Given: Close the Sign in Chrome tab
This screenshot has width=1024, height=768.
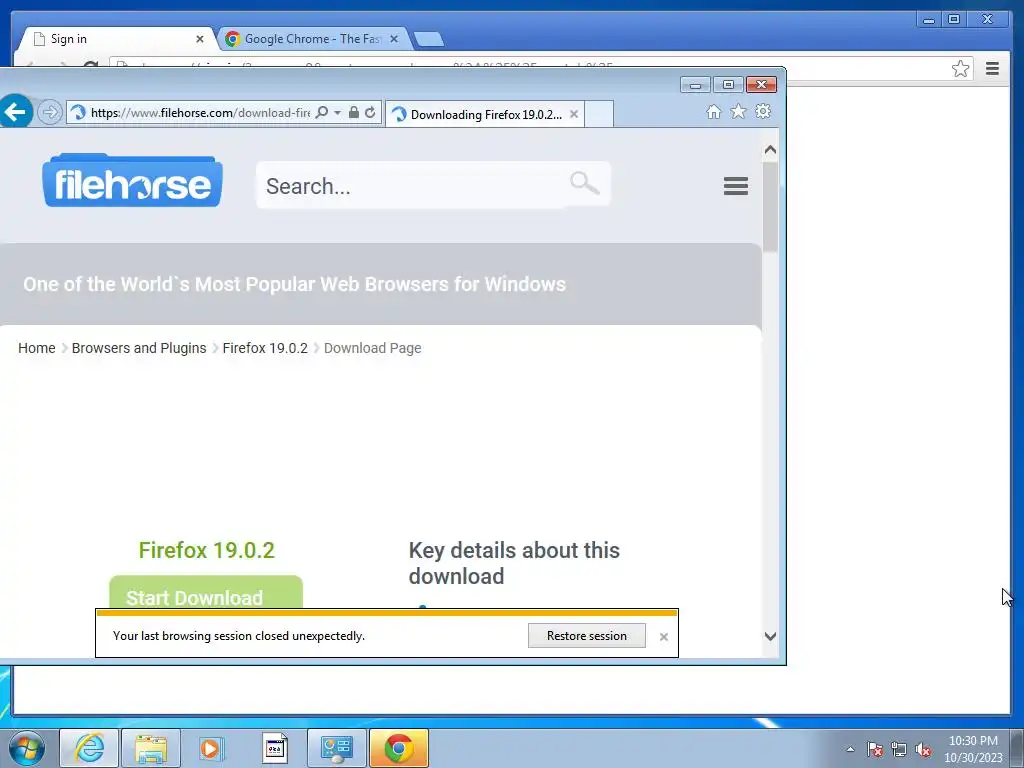Looking at the screenshot, I should click(x=200, y=39).
